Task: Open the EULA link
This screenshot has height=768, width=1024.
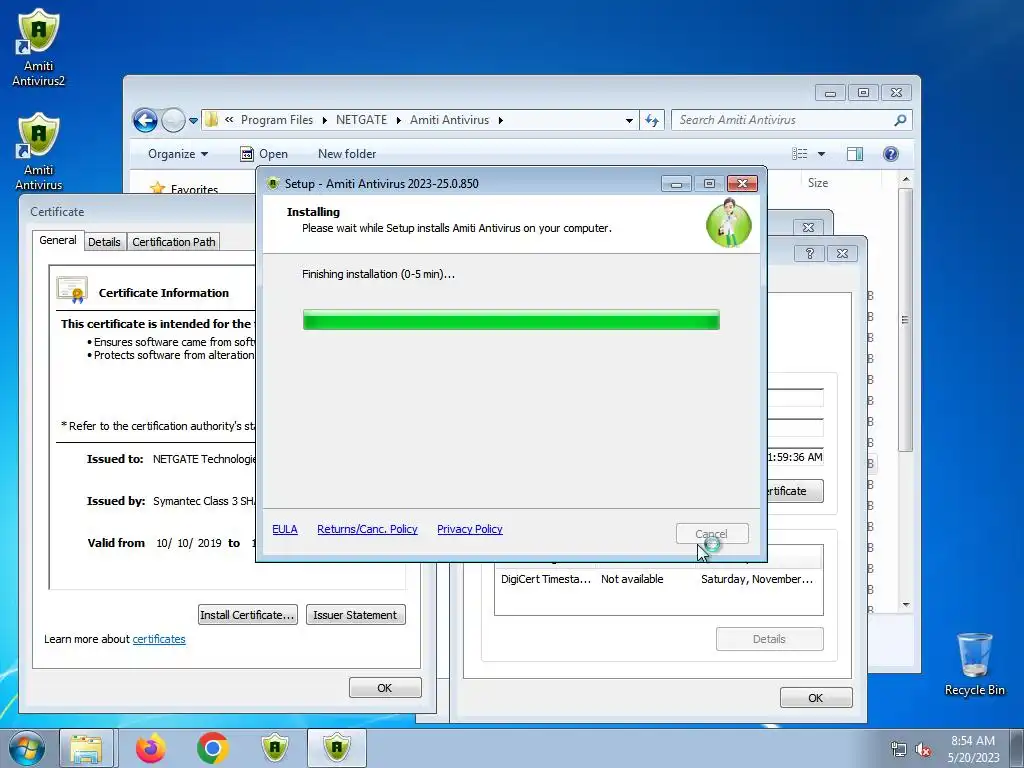Action: [x=285, y=529]
